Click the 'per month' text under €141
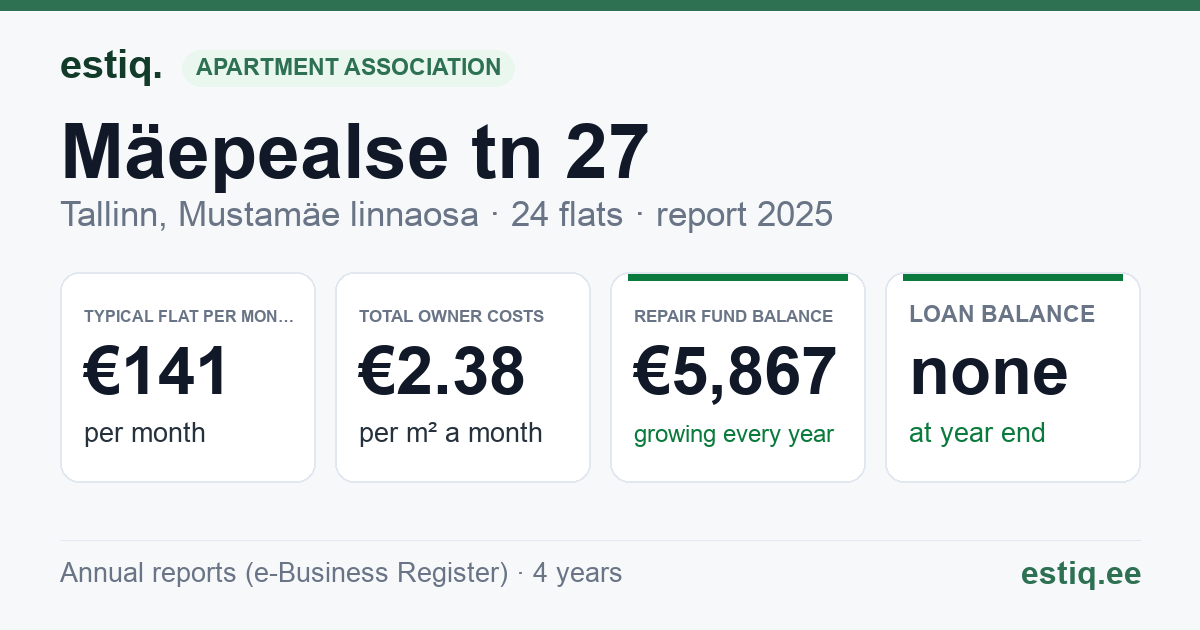The width and height of the screenshot is (1200, 630). coord(144,433)
